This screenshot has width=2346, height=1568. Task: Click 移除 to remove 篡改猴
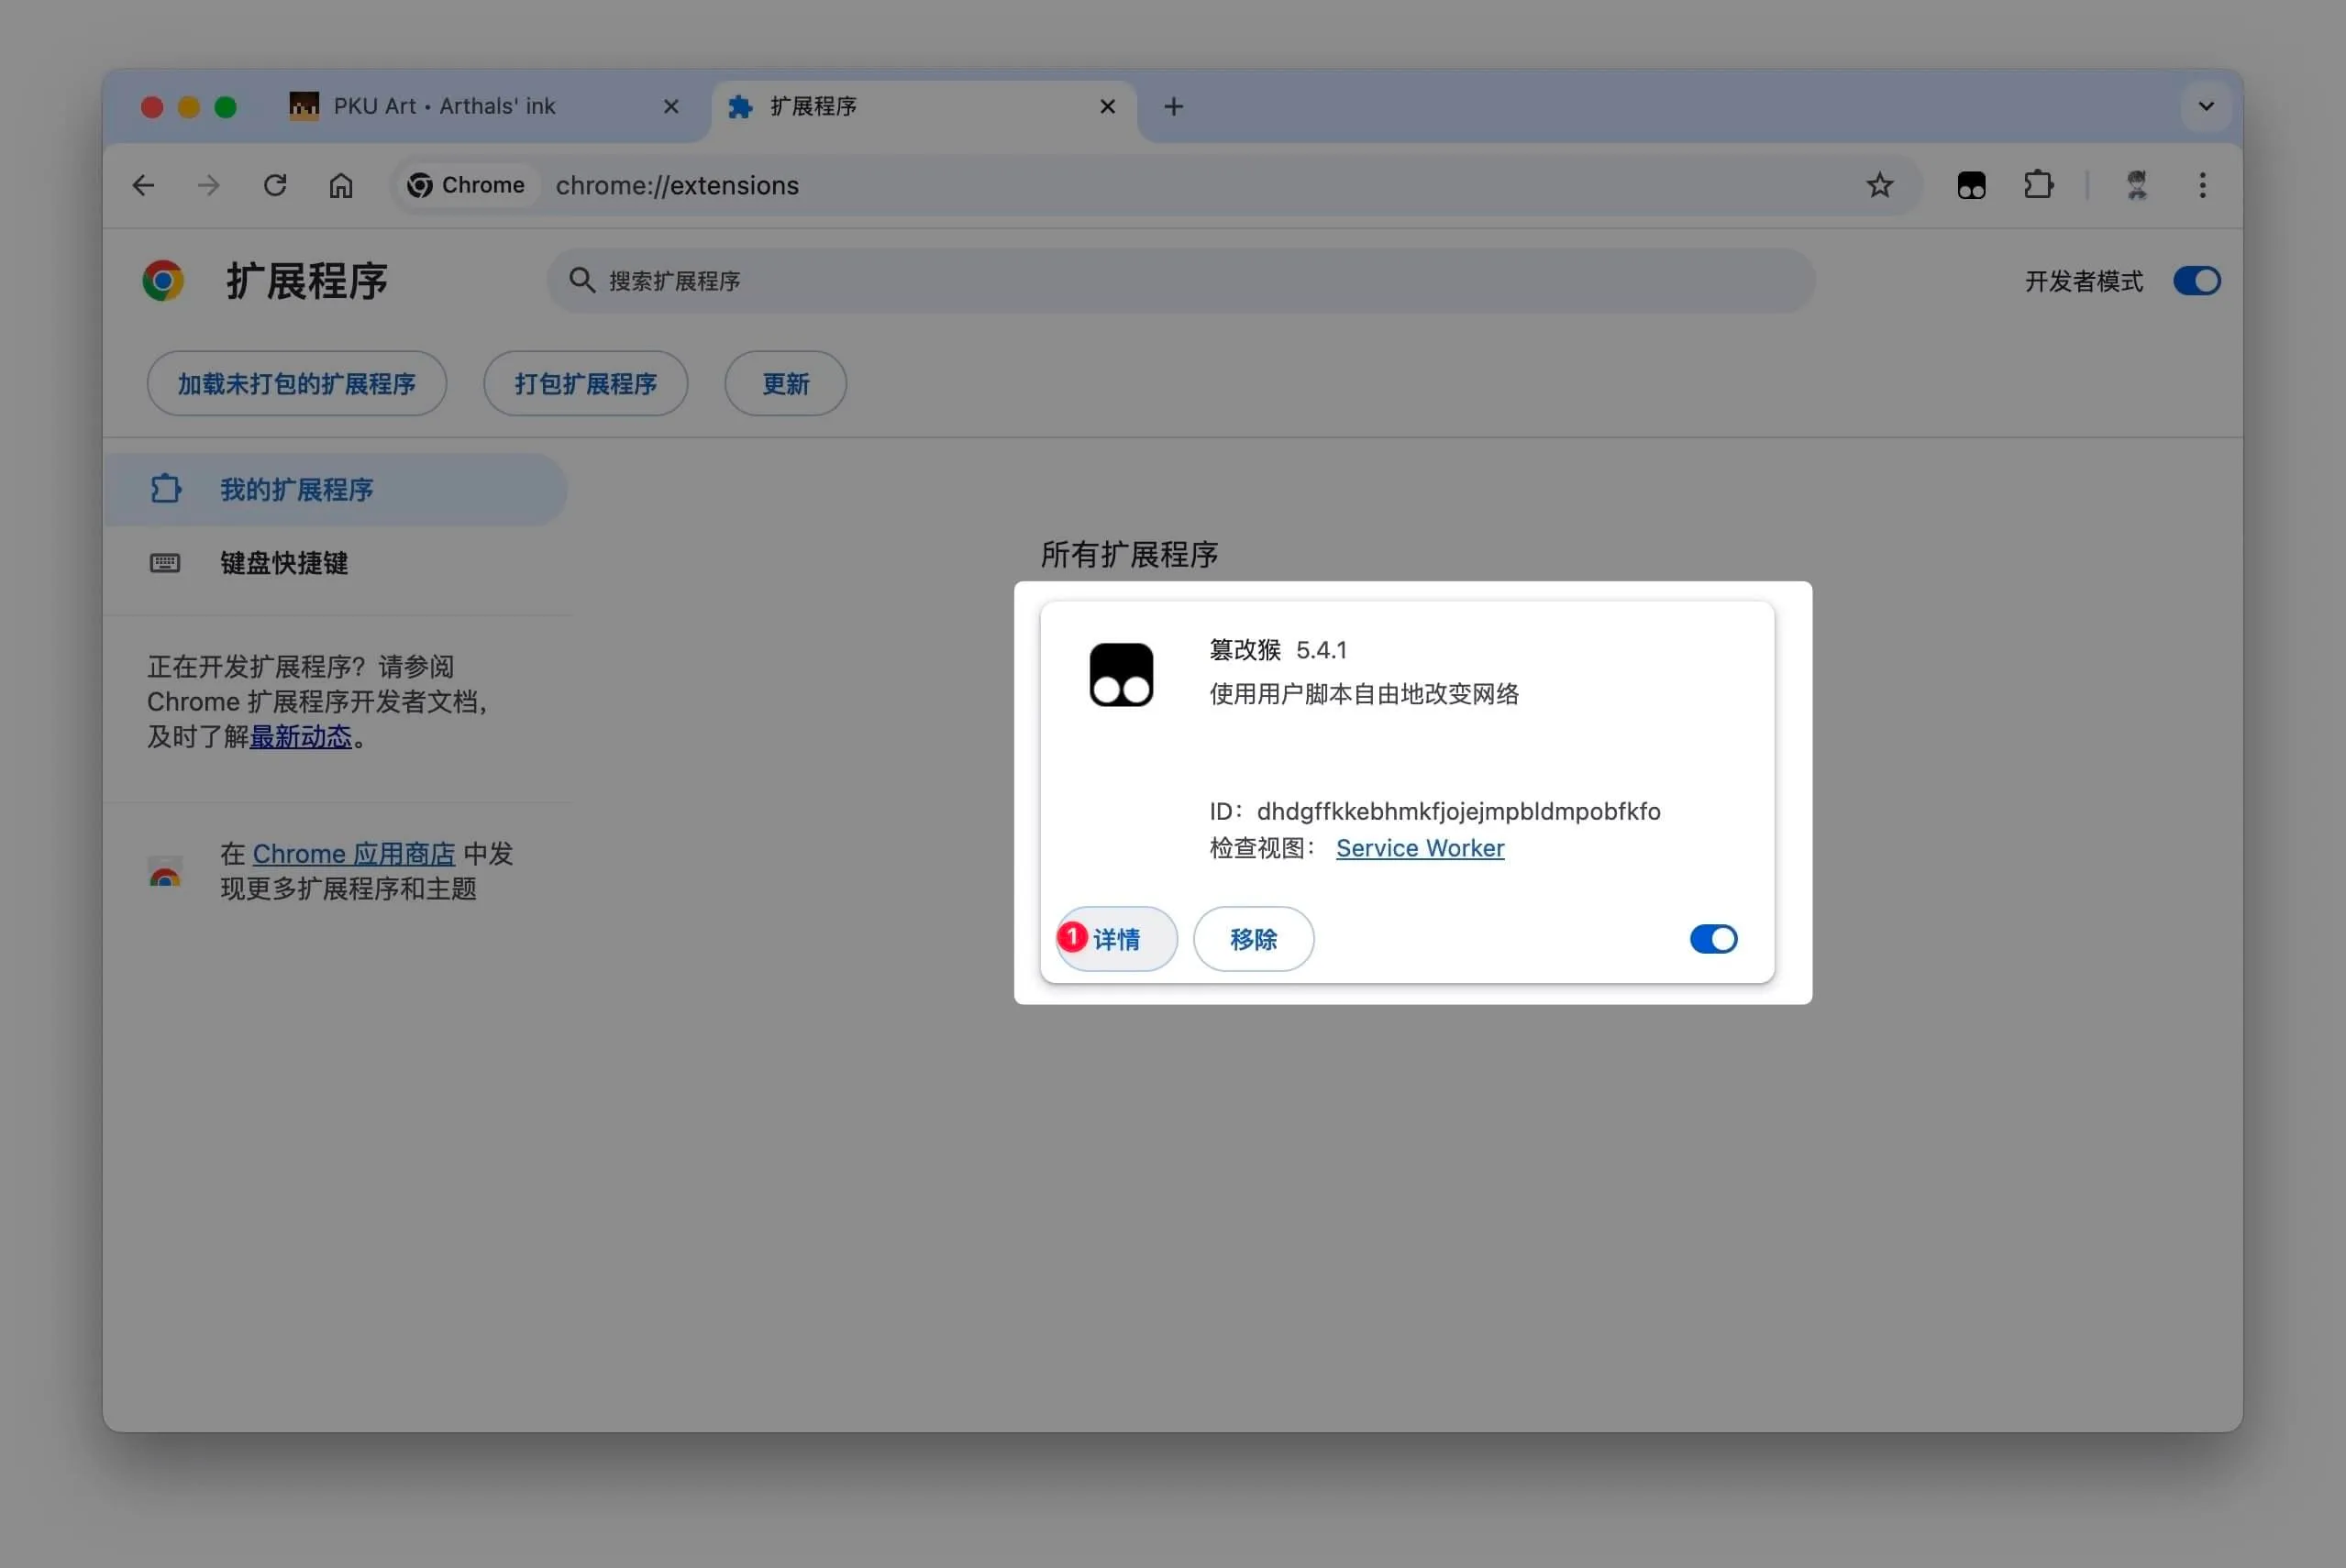[1254, 939]
